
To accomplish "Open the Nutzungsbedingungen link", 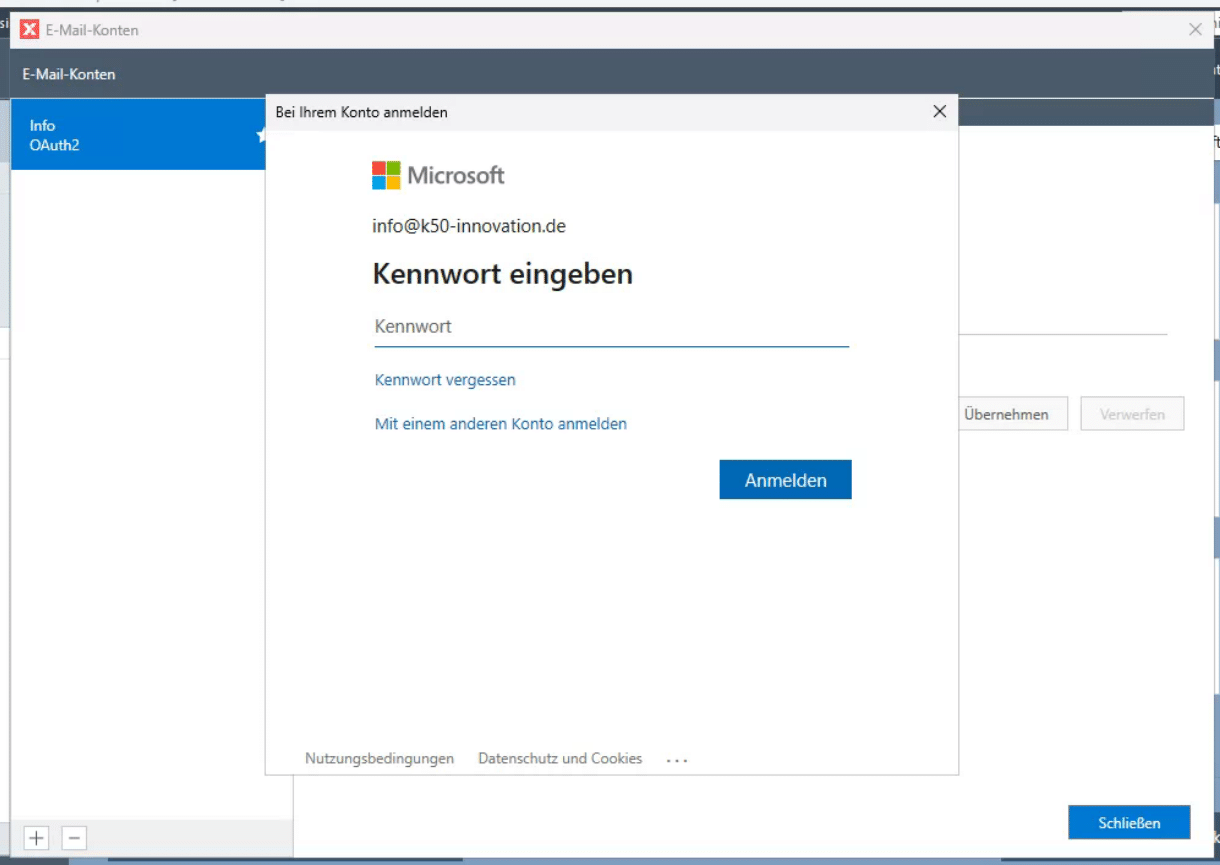I will click(379, 759).
